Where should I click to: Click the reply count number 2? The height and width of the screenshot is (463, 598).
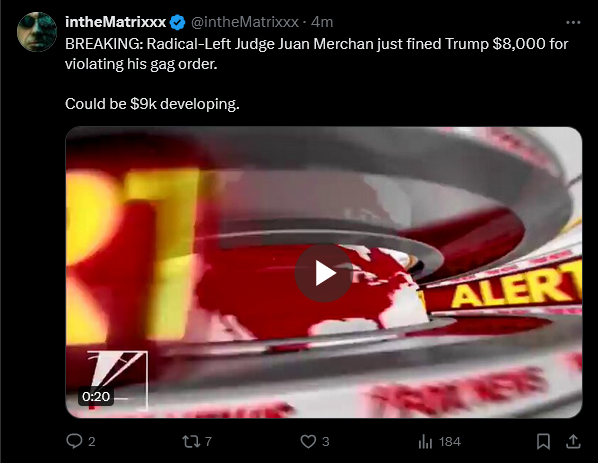point(92,442)
